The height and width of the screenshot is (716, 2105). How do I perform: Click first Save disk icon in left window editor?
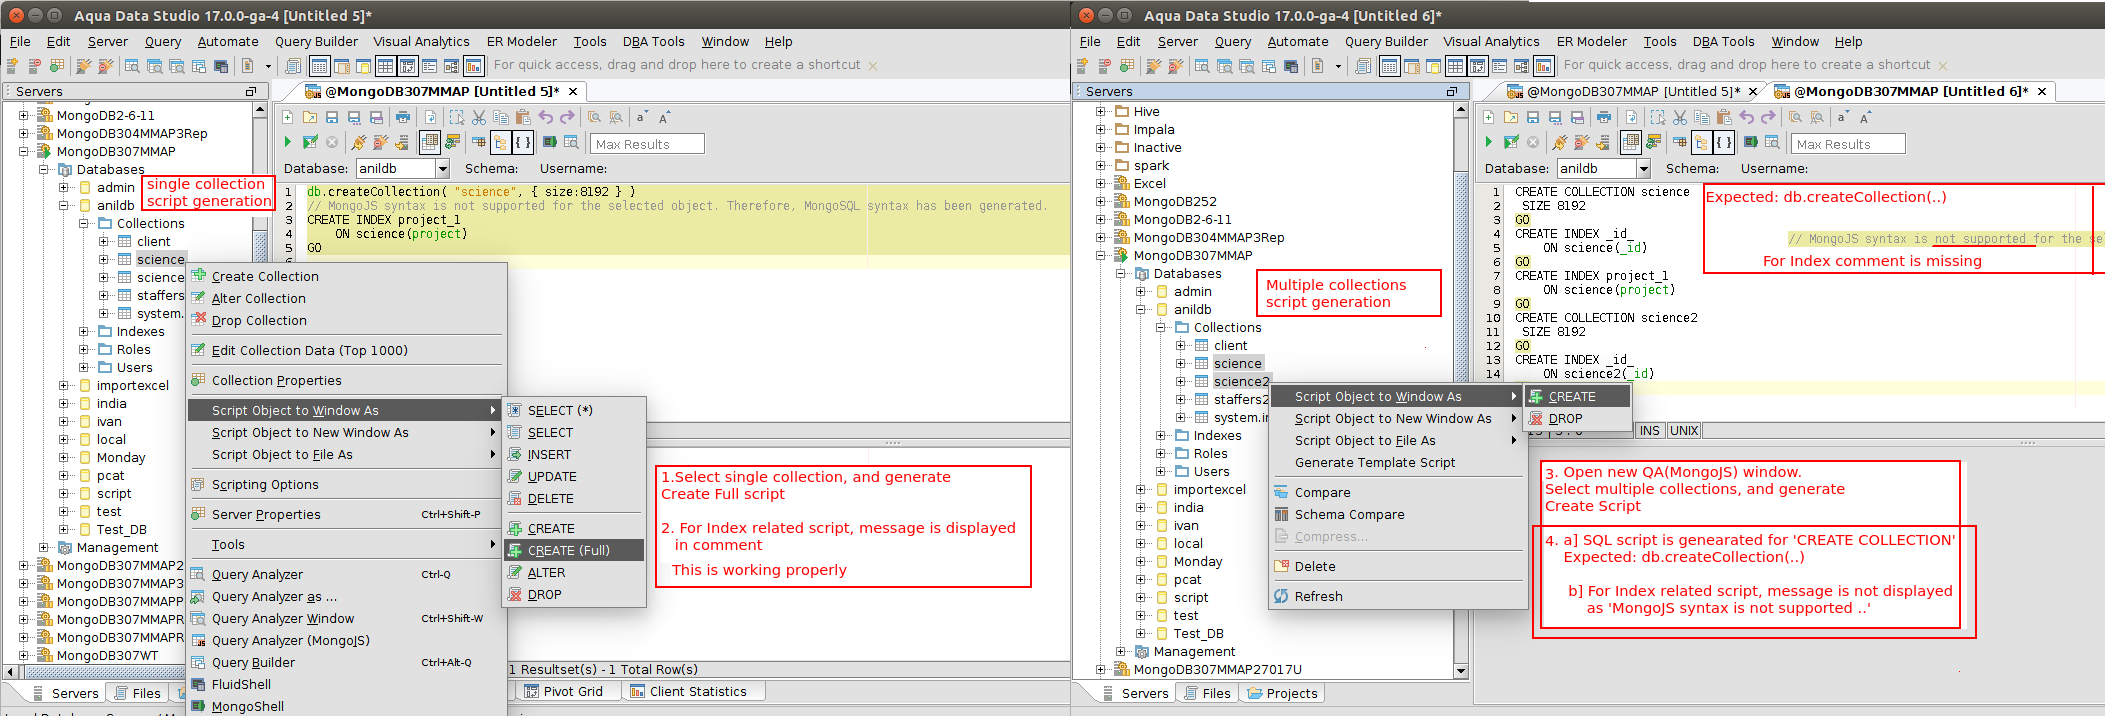coord(332,117)
